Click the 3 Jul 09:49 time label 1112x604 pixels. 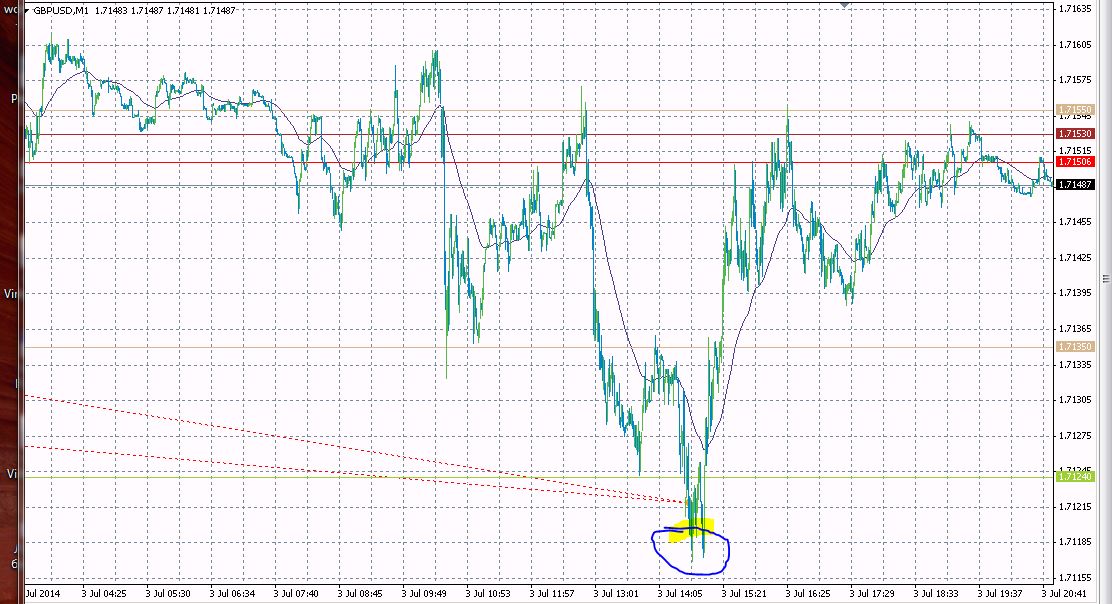(x=424, y=593)
